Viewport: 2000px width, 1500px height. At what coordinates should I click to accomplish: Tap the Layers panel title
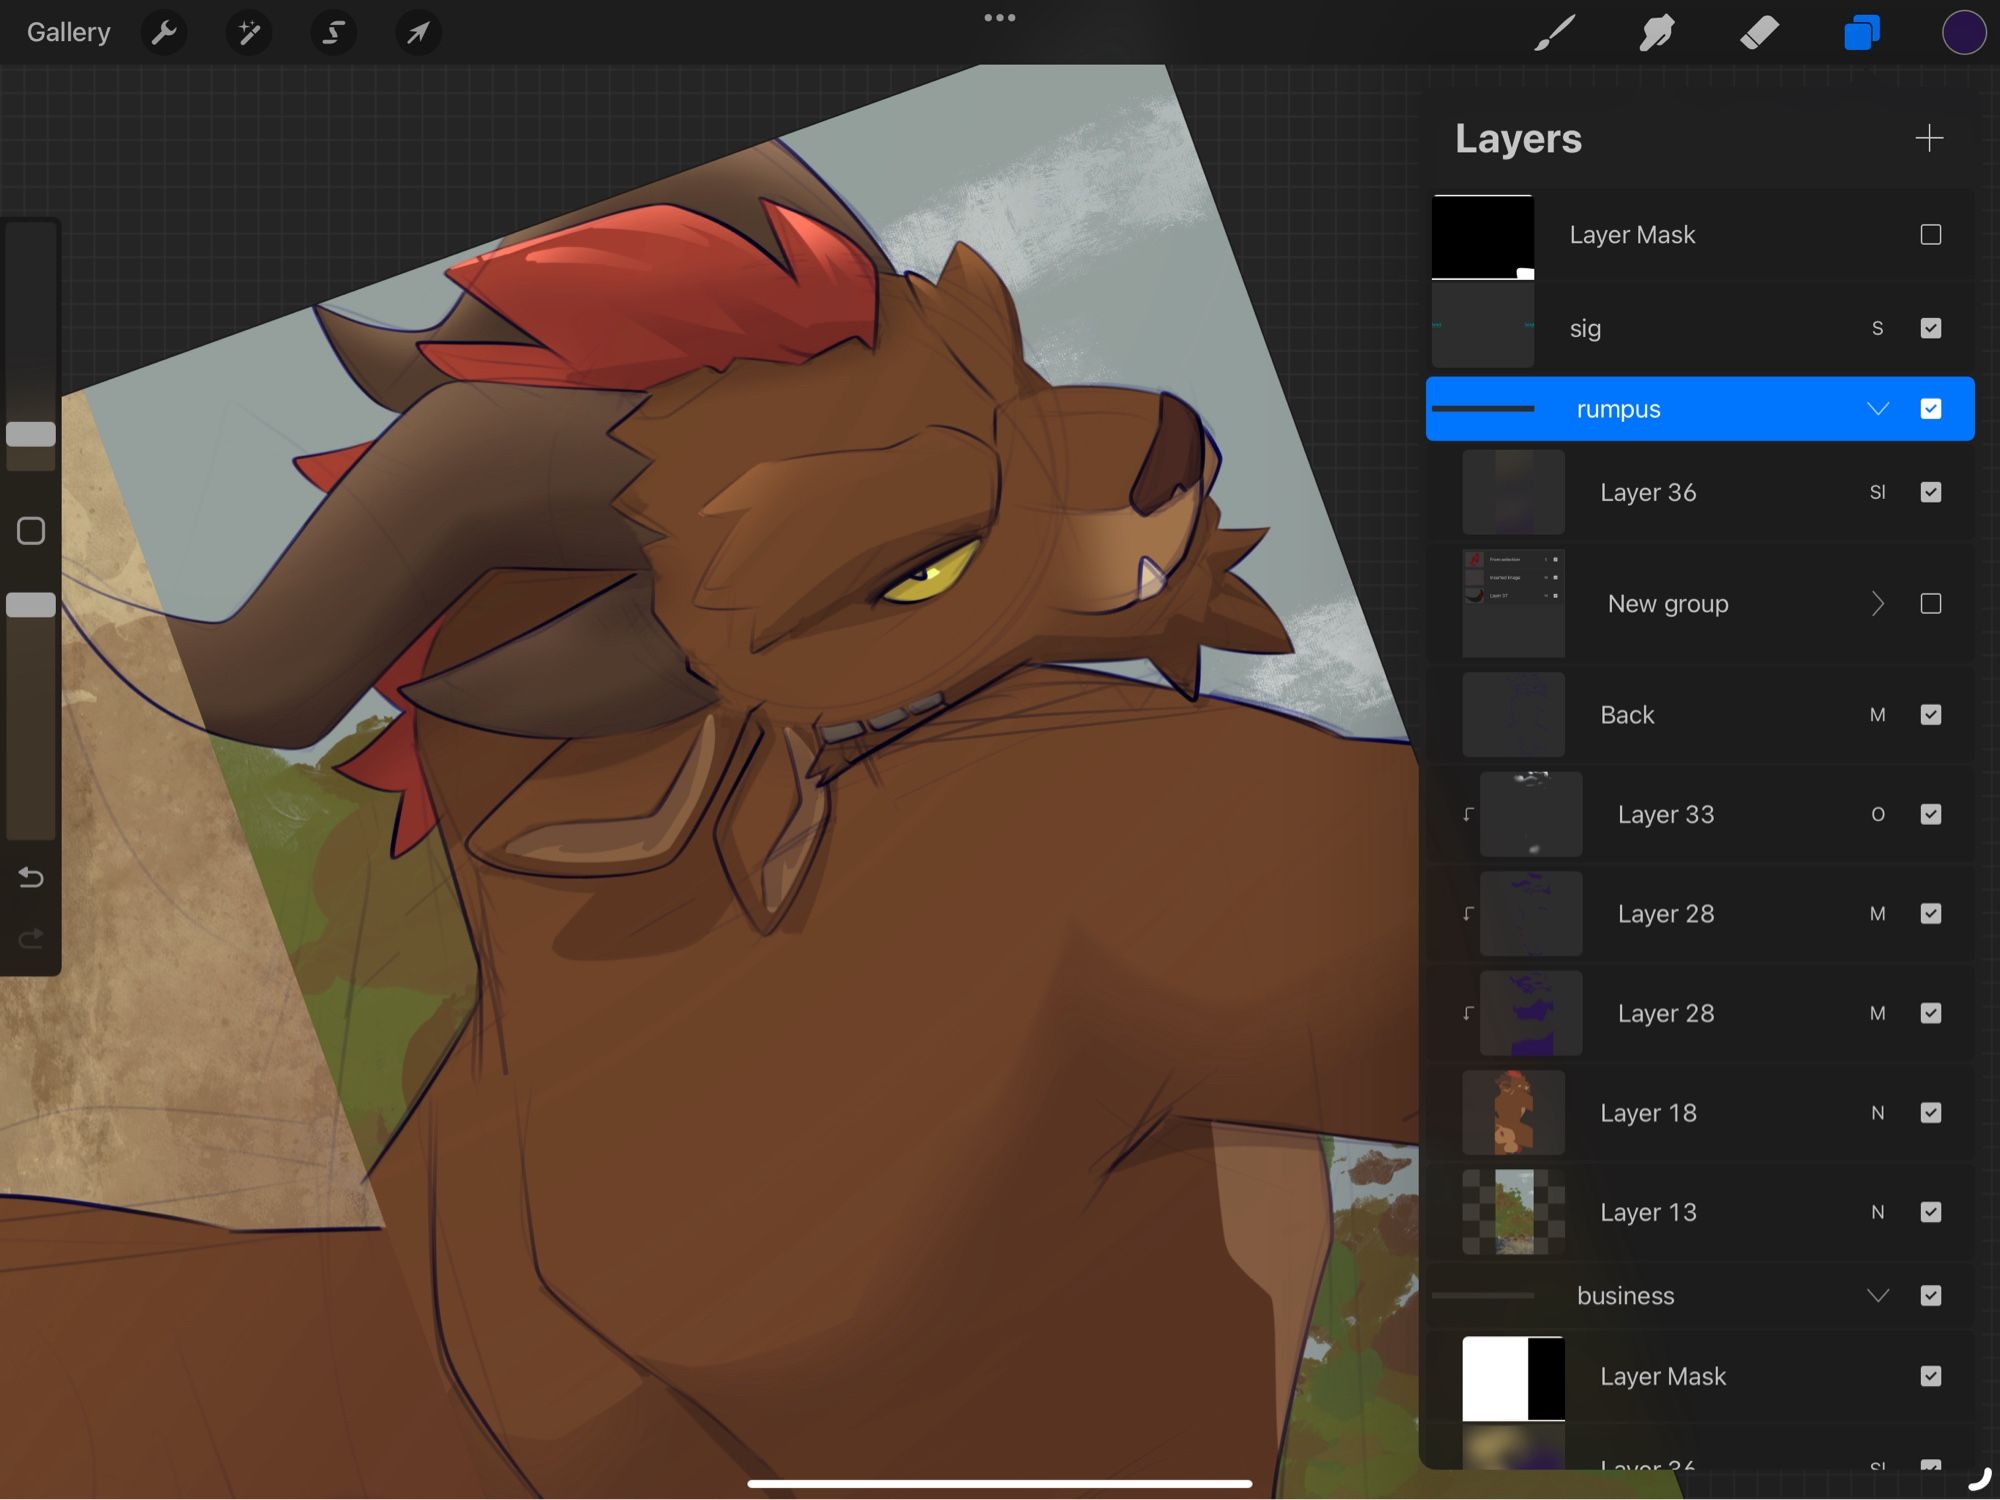tap(1518, 138)
